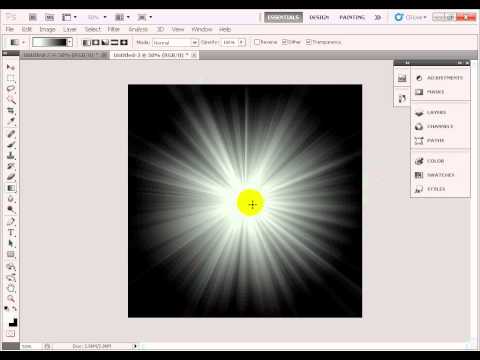Viewport: 480px width, 360px height.
Task: Select the Eyedropper tool
Action: 11,121
